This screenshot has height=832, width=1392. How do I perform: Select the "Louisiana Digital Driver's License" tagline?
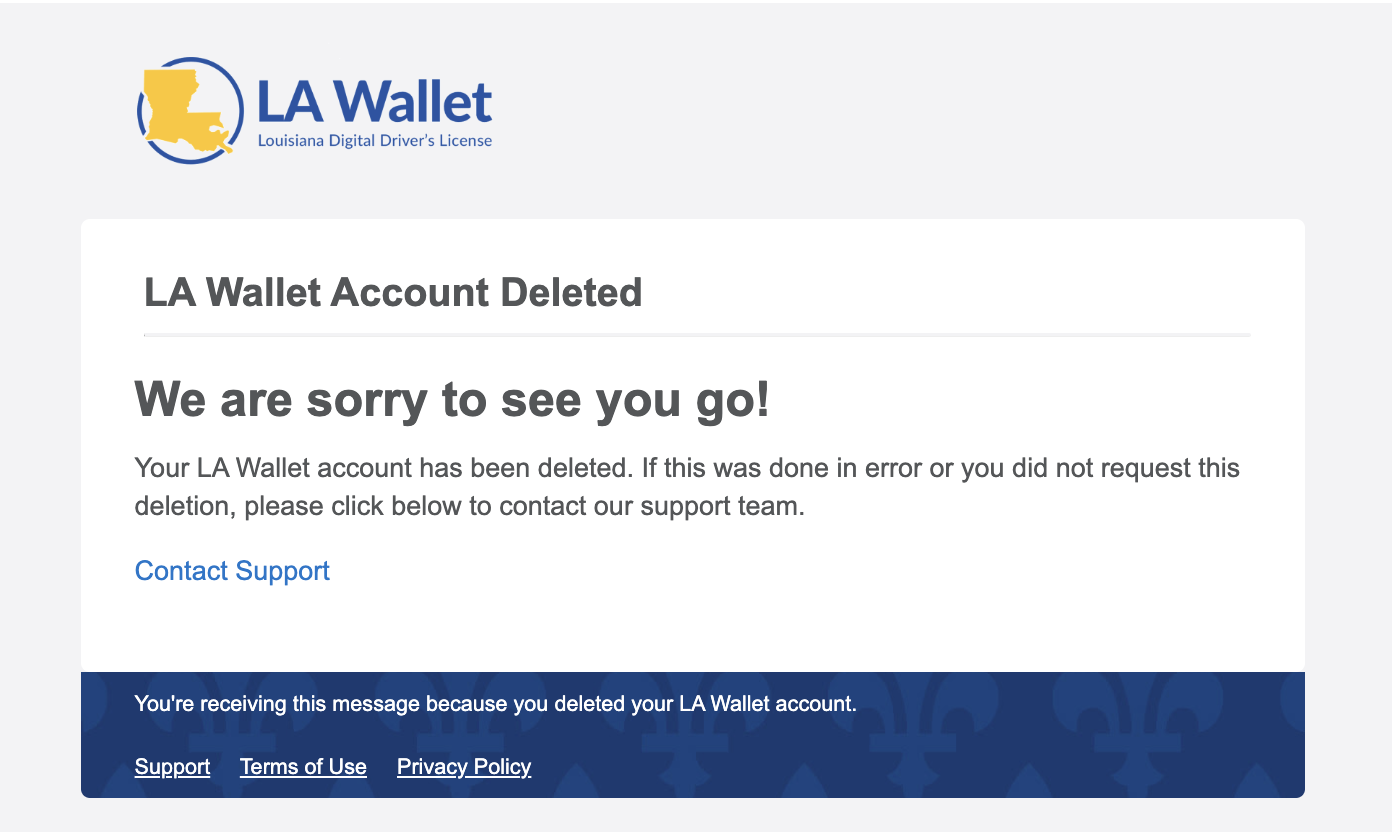click(x=374, y=141)
